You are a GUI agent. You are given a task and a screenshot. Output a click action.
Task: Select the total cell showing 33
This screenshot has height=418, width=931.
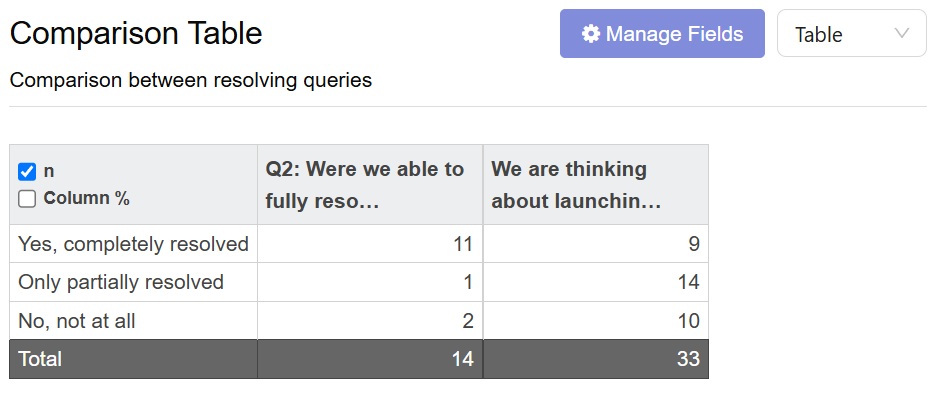tap(596, 359)
